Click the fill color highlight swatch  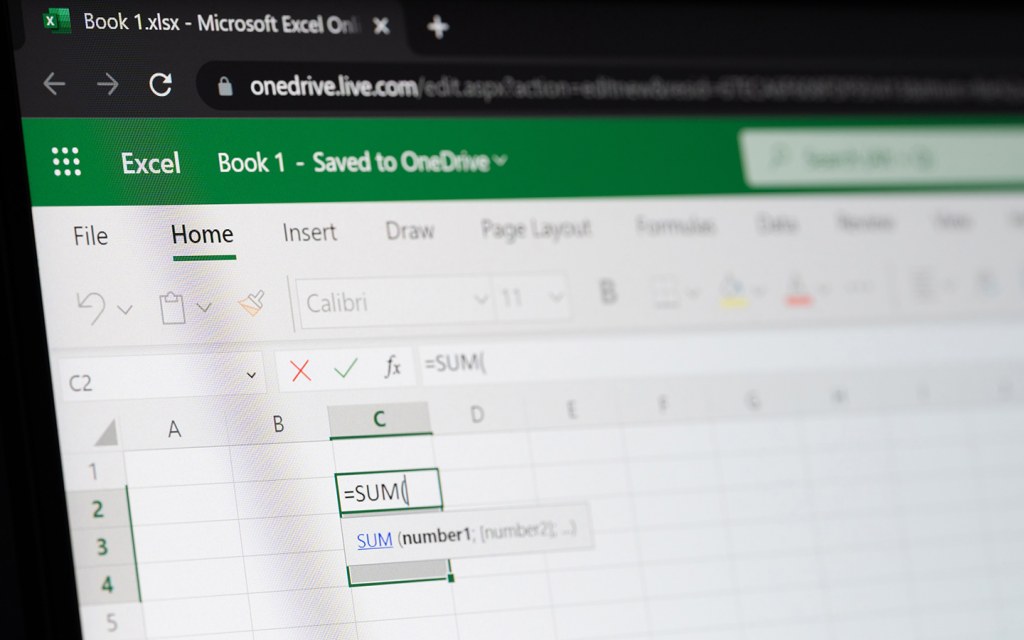click(x=733, y=291)
